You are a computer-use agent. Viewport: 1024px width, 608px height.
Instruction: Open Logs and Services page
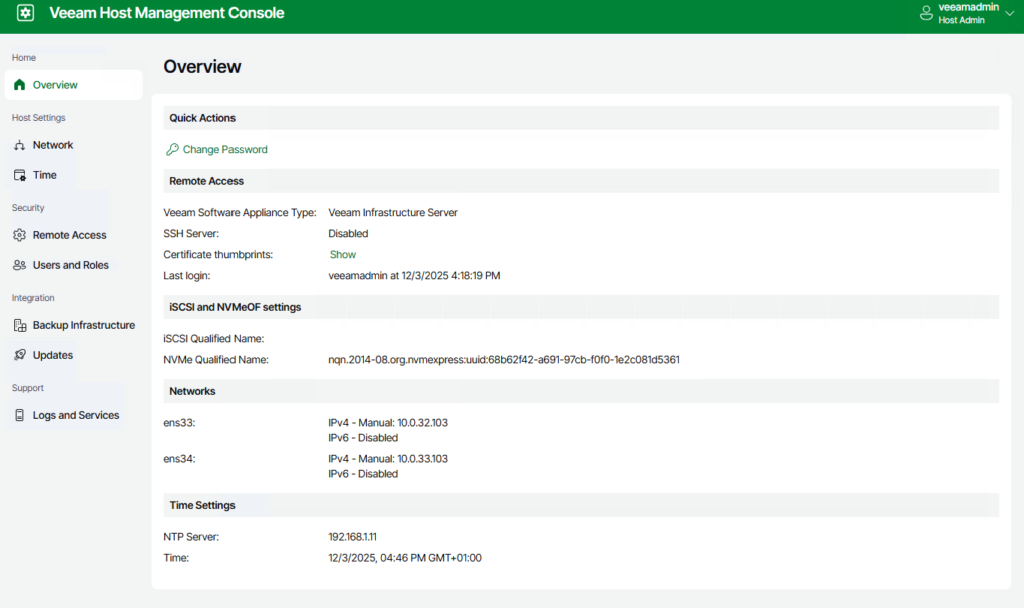[74, 415]
